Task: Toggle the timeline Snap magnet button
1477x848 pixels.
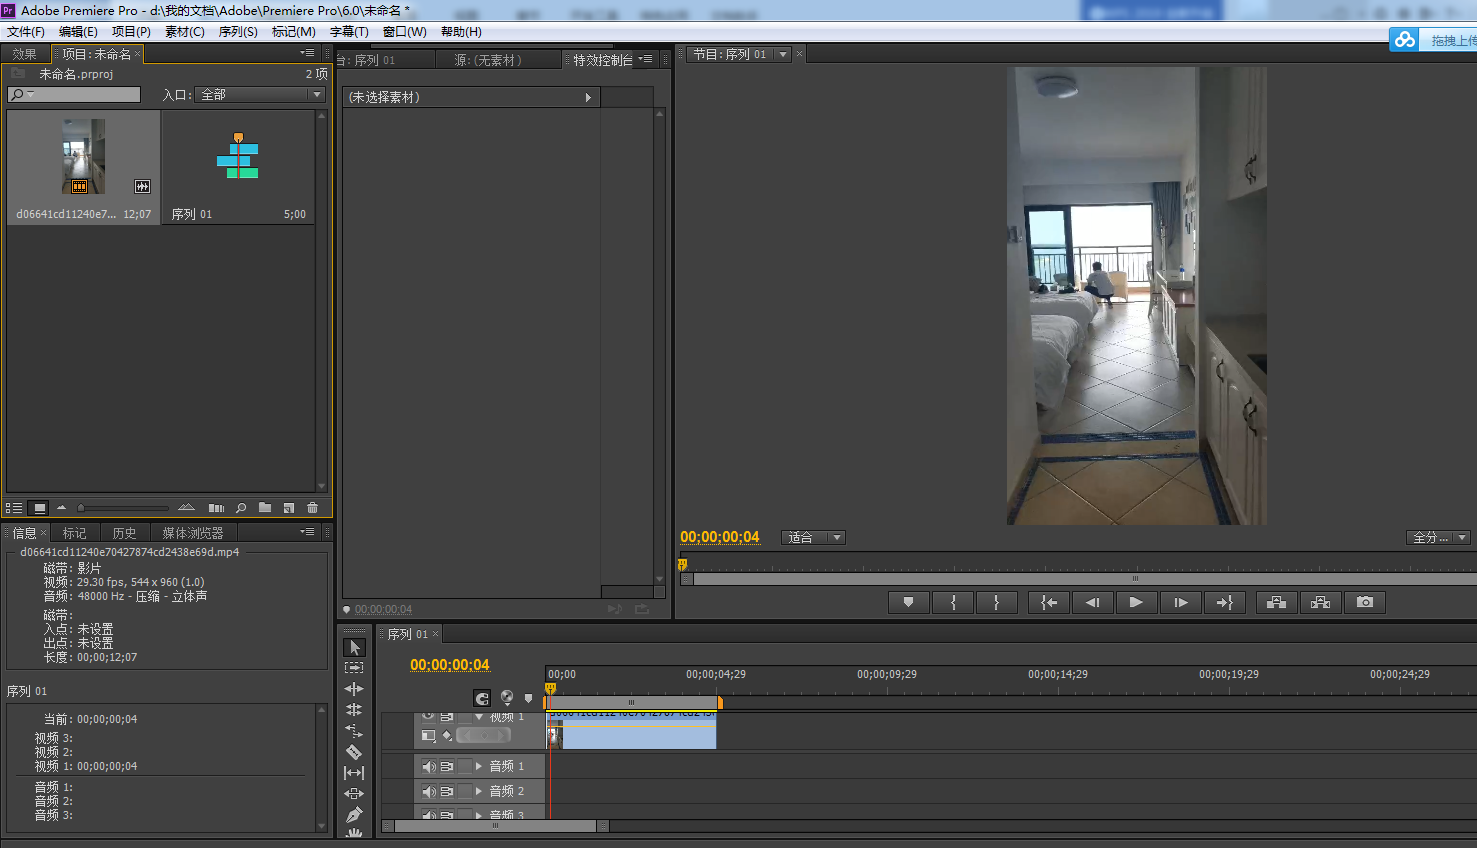Action: click(x=482, y=698)
